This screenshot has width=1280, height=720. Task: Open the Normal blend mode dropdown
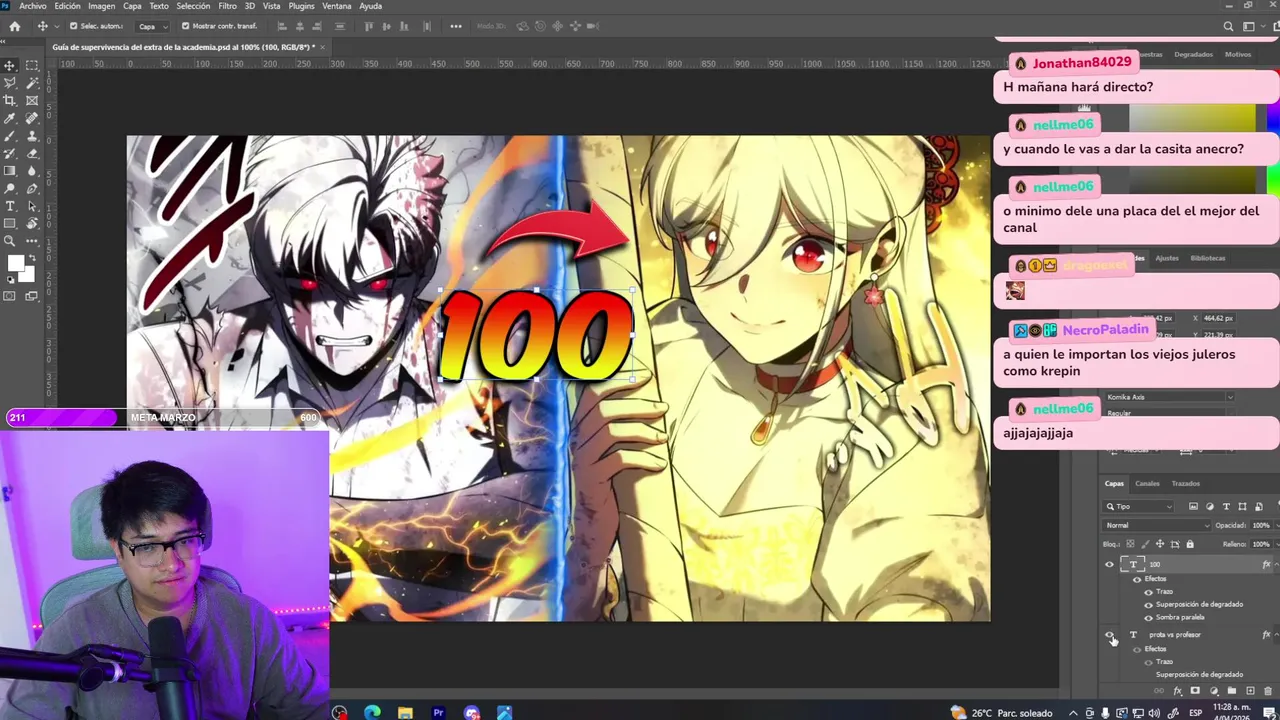click(x=1157, y=525)
